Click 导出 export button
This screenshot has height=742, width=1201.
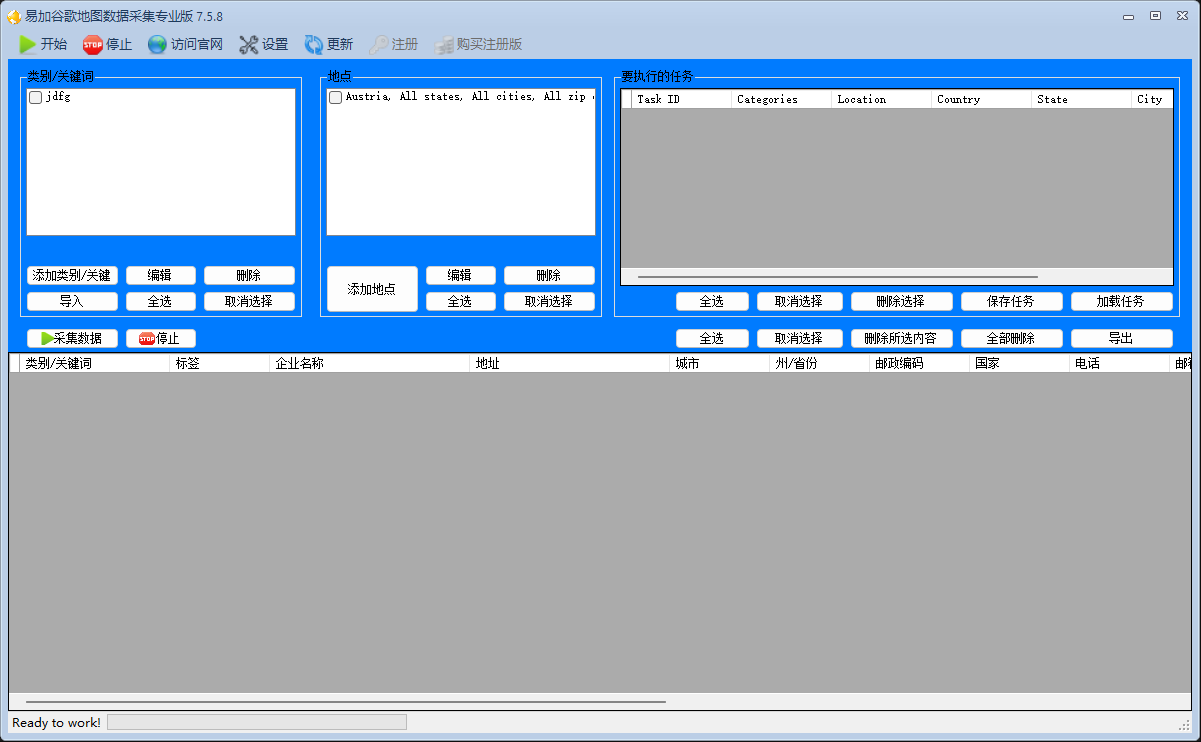[1122, 338]
